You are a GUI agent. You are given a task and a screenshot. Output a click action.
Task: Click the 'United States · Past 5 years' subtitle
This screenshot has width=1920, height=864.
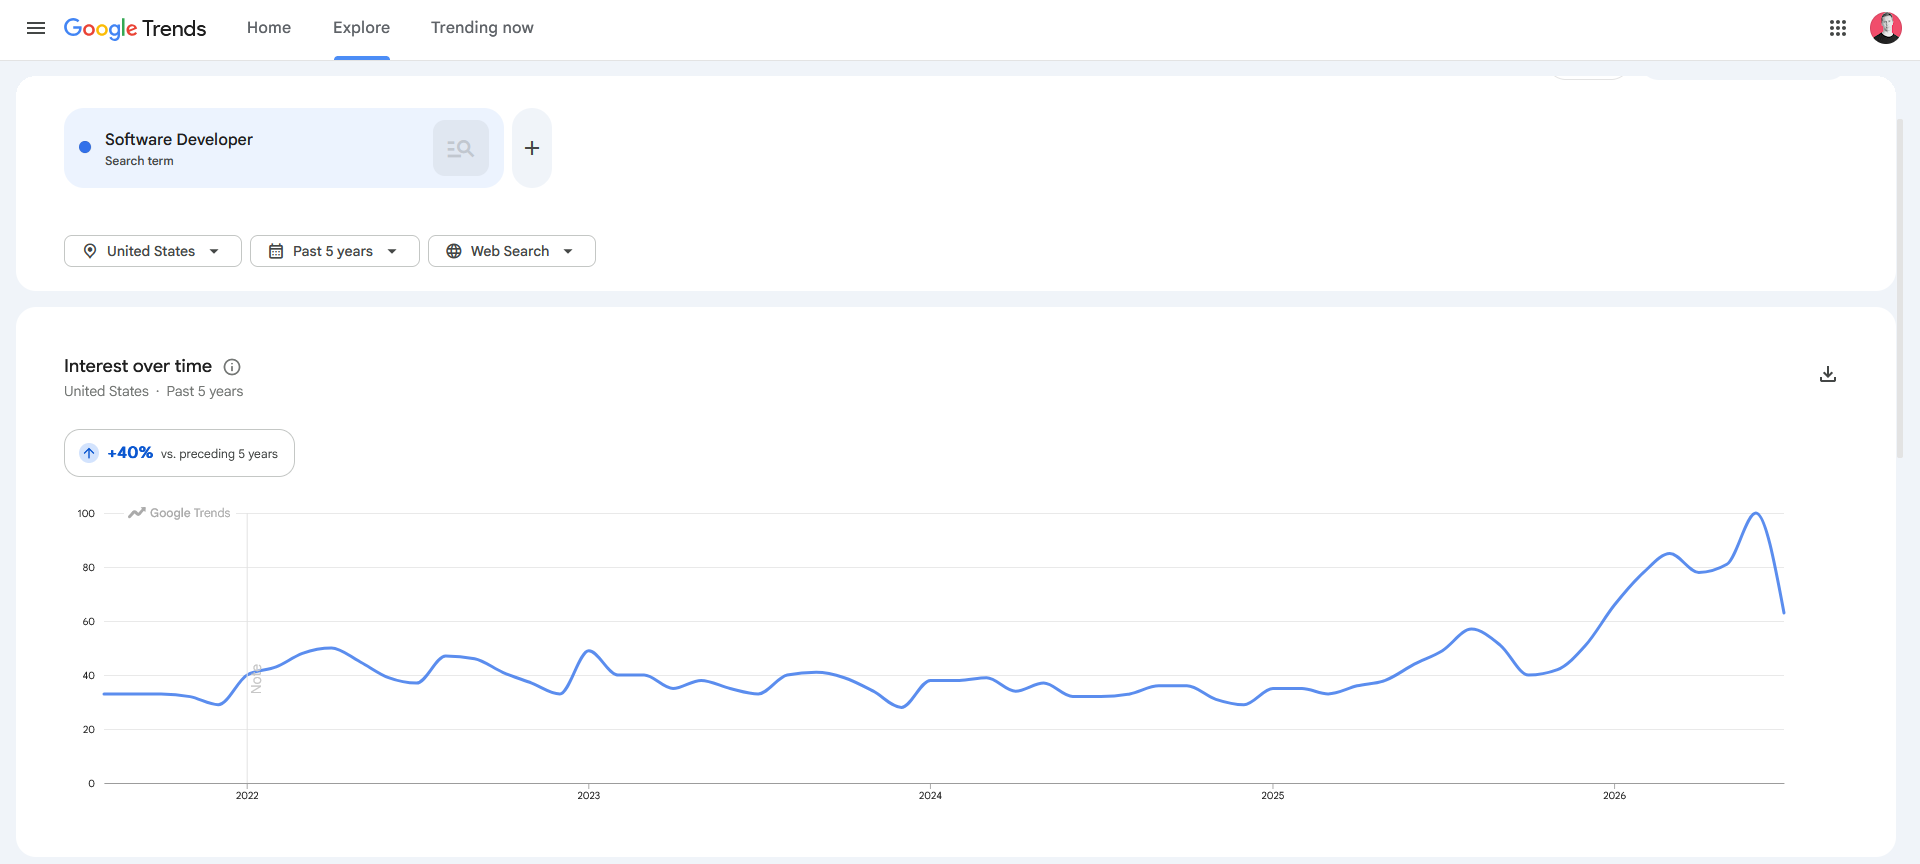(154, 391)
